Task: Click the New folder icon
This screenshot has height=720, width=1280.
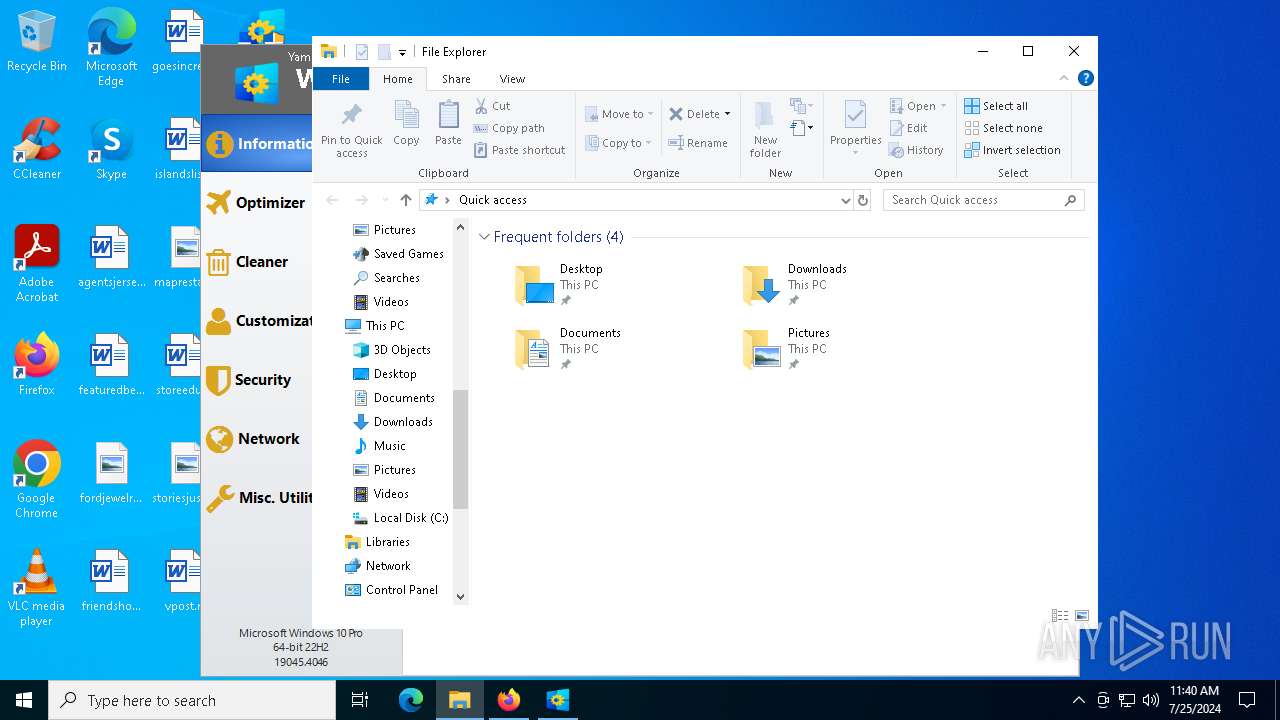Action: pos(765,129)
